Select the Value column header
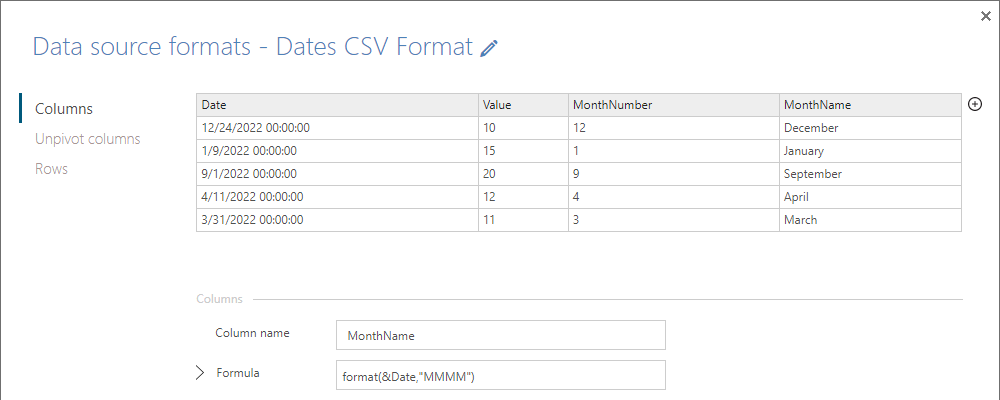This screenshot has height=400, width=1000. click(523, 105)
